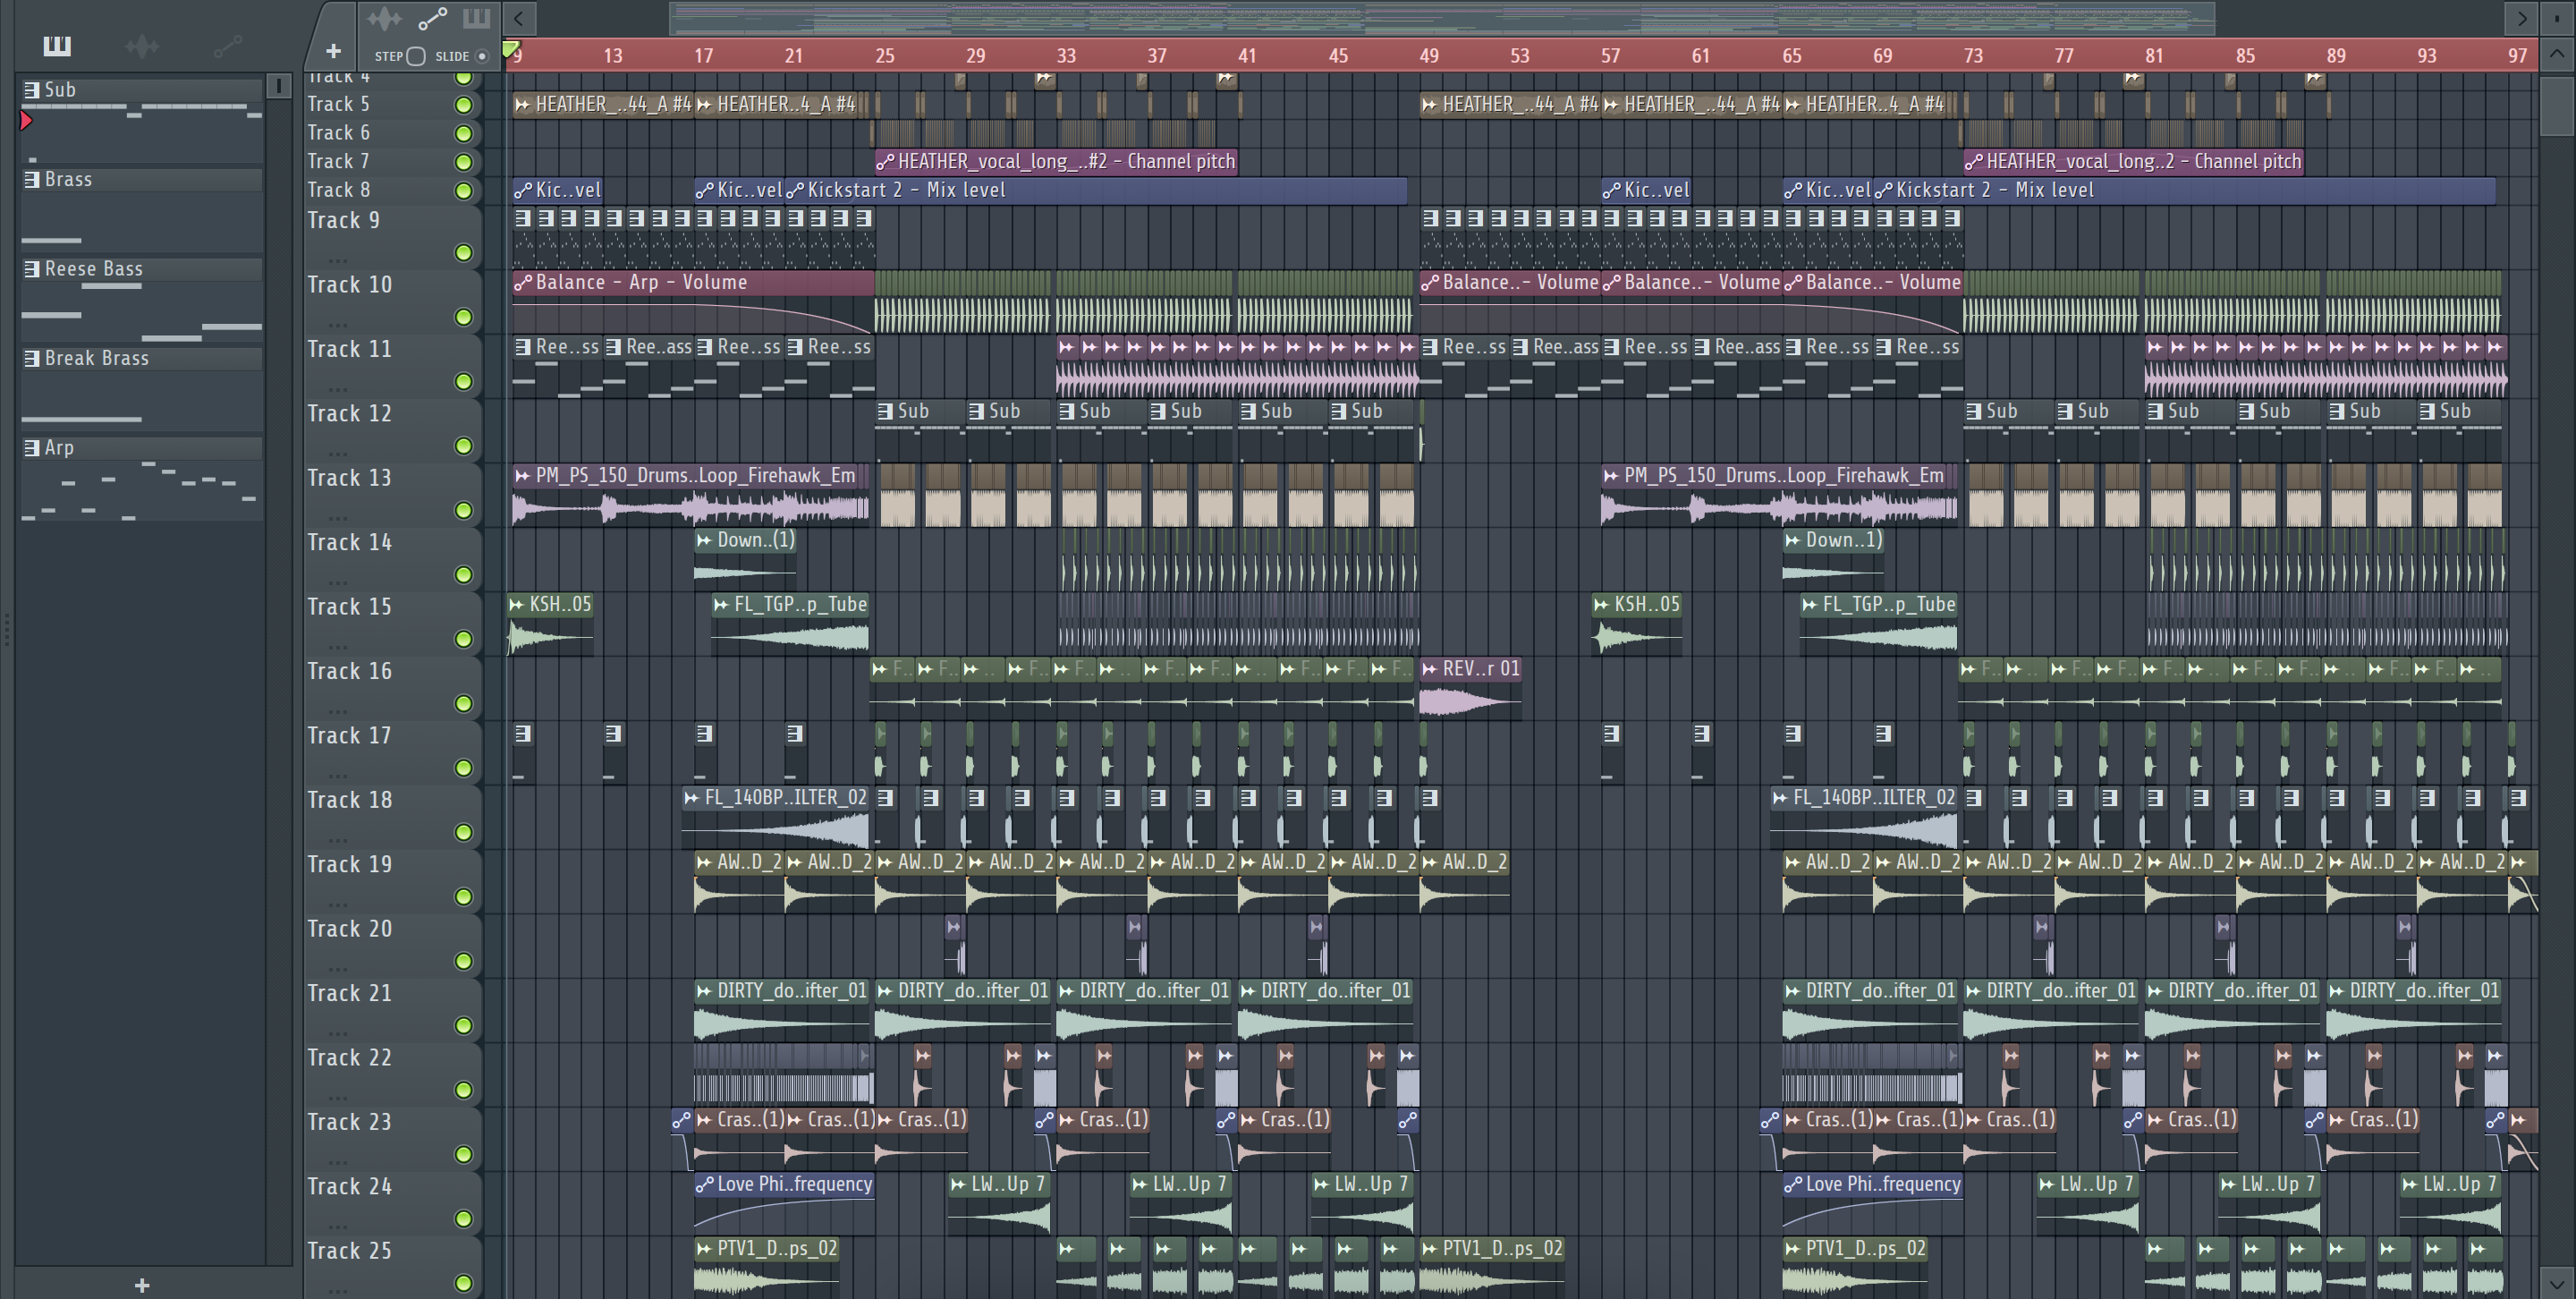Click the plus button below the picker list
This screenshot has width=2576, height=1299.
point(142,1285)
